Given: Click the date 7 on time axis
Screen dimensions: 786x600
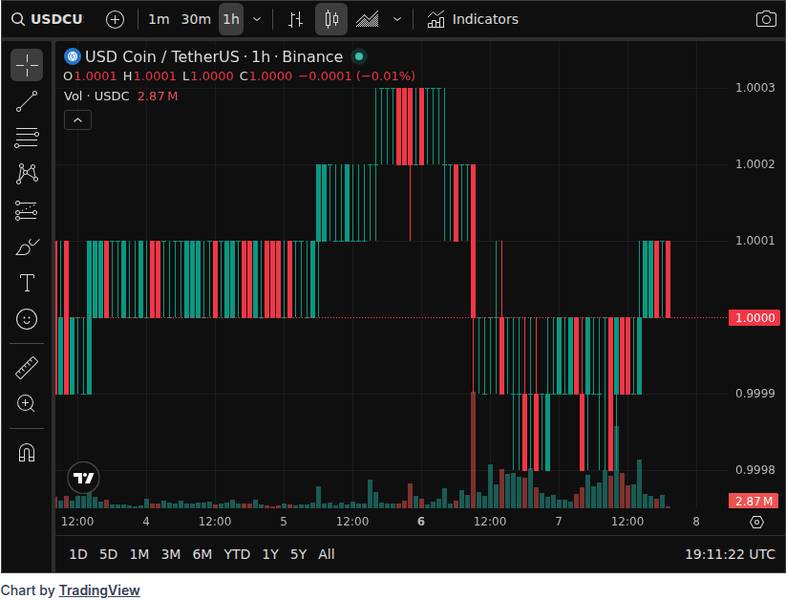Looking at the screenshot, I should click(558, 521).
